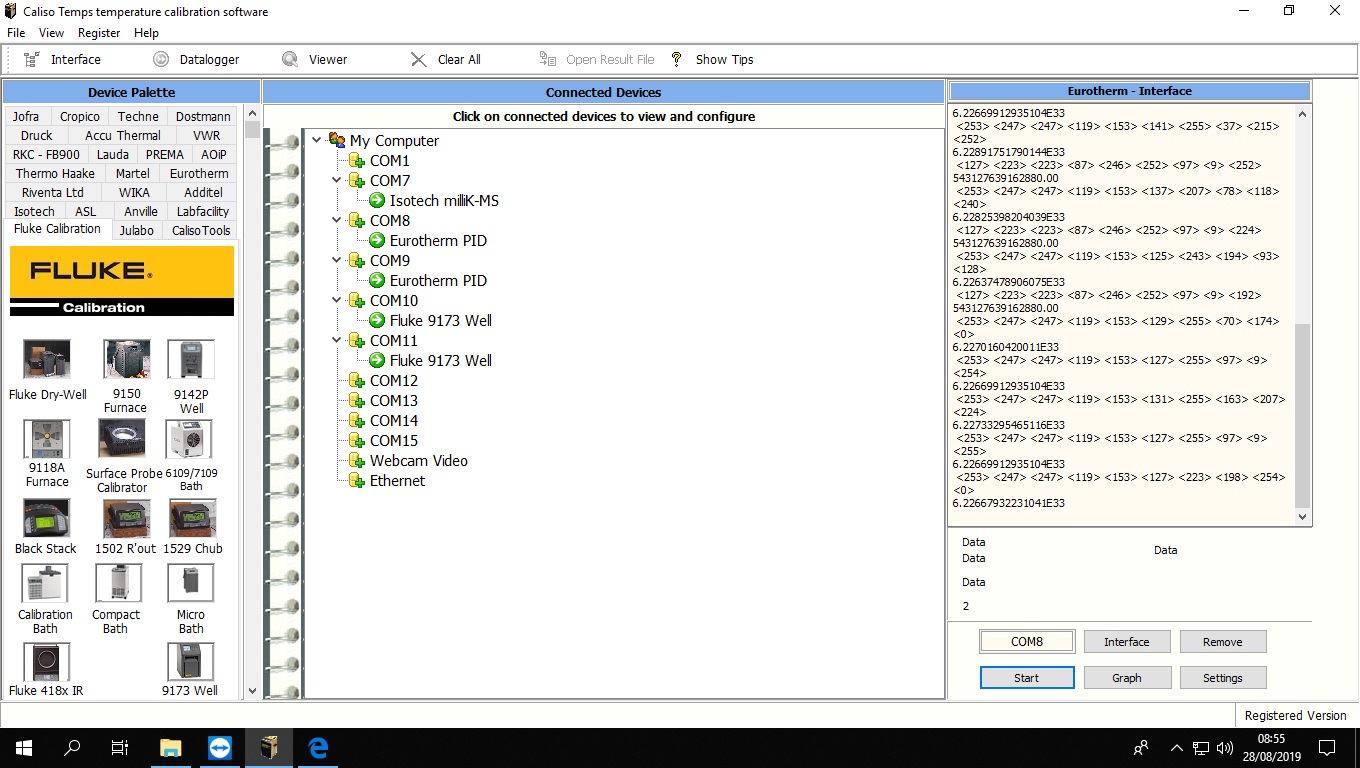This screenshot has width=1360, height=768.
Task: Select the Webcam Video tree item
Action: pyautogui.click(x=419, y=460)
